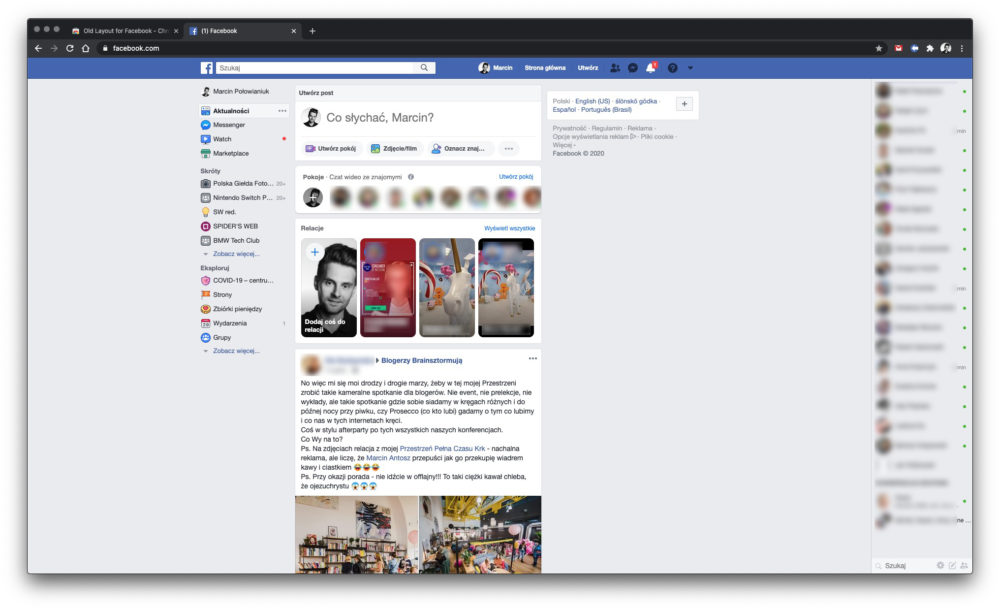Click Utwórz pokój link in Pokoje
The width and height of the screenshot is (1000, 610).
point(516,177)
